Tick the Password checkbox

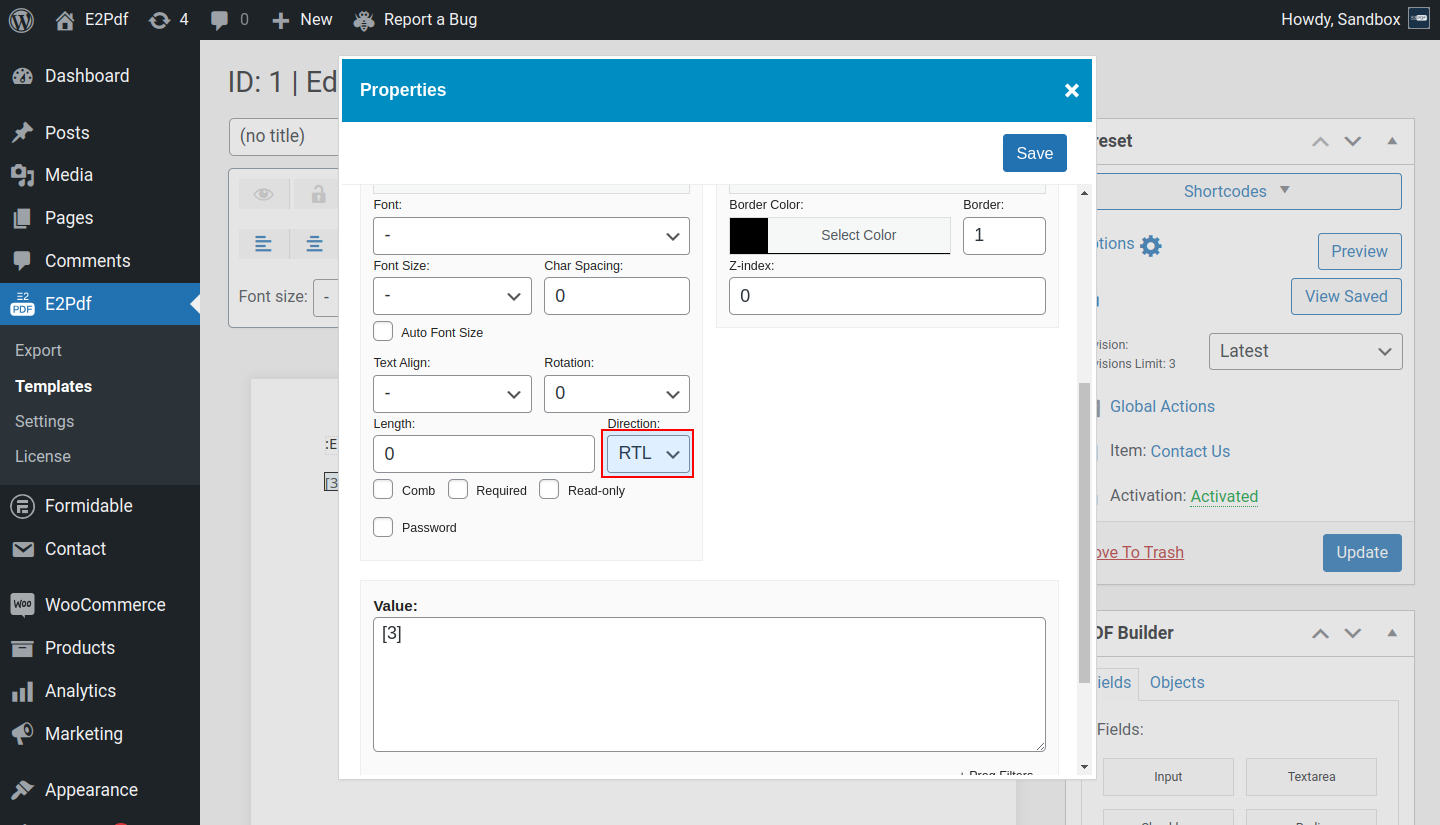[383, 527]
